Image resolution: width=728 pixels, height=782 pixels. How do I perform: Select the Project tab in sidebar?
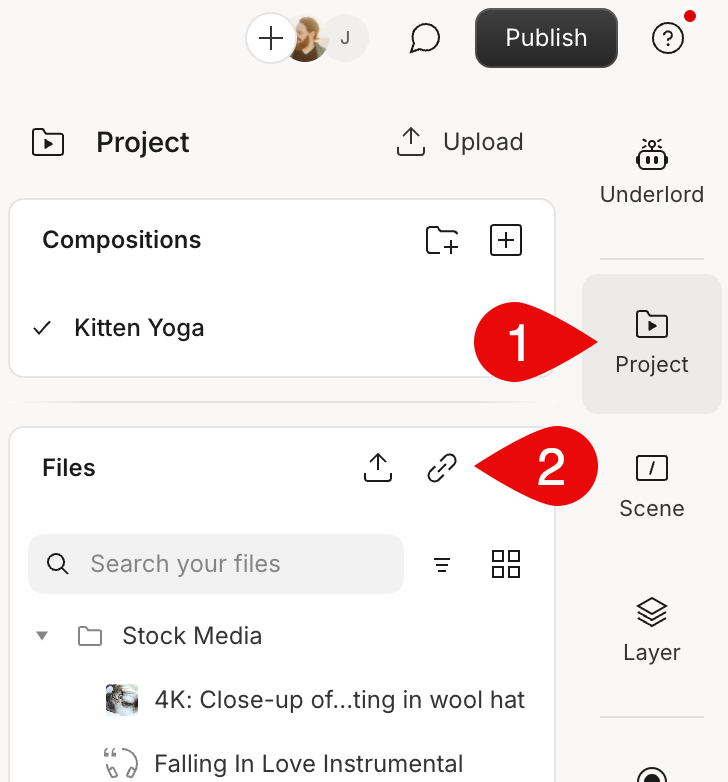pyautogui.click(x=652, y=344)
